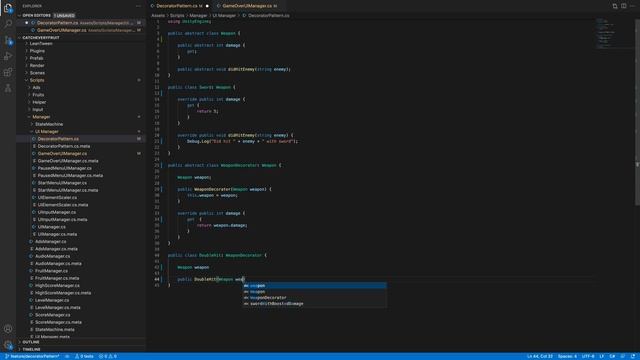Click the Ln 44 cursor position indicator
640x360 pixels.
[x=540, y=356]
